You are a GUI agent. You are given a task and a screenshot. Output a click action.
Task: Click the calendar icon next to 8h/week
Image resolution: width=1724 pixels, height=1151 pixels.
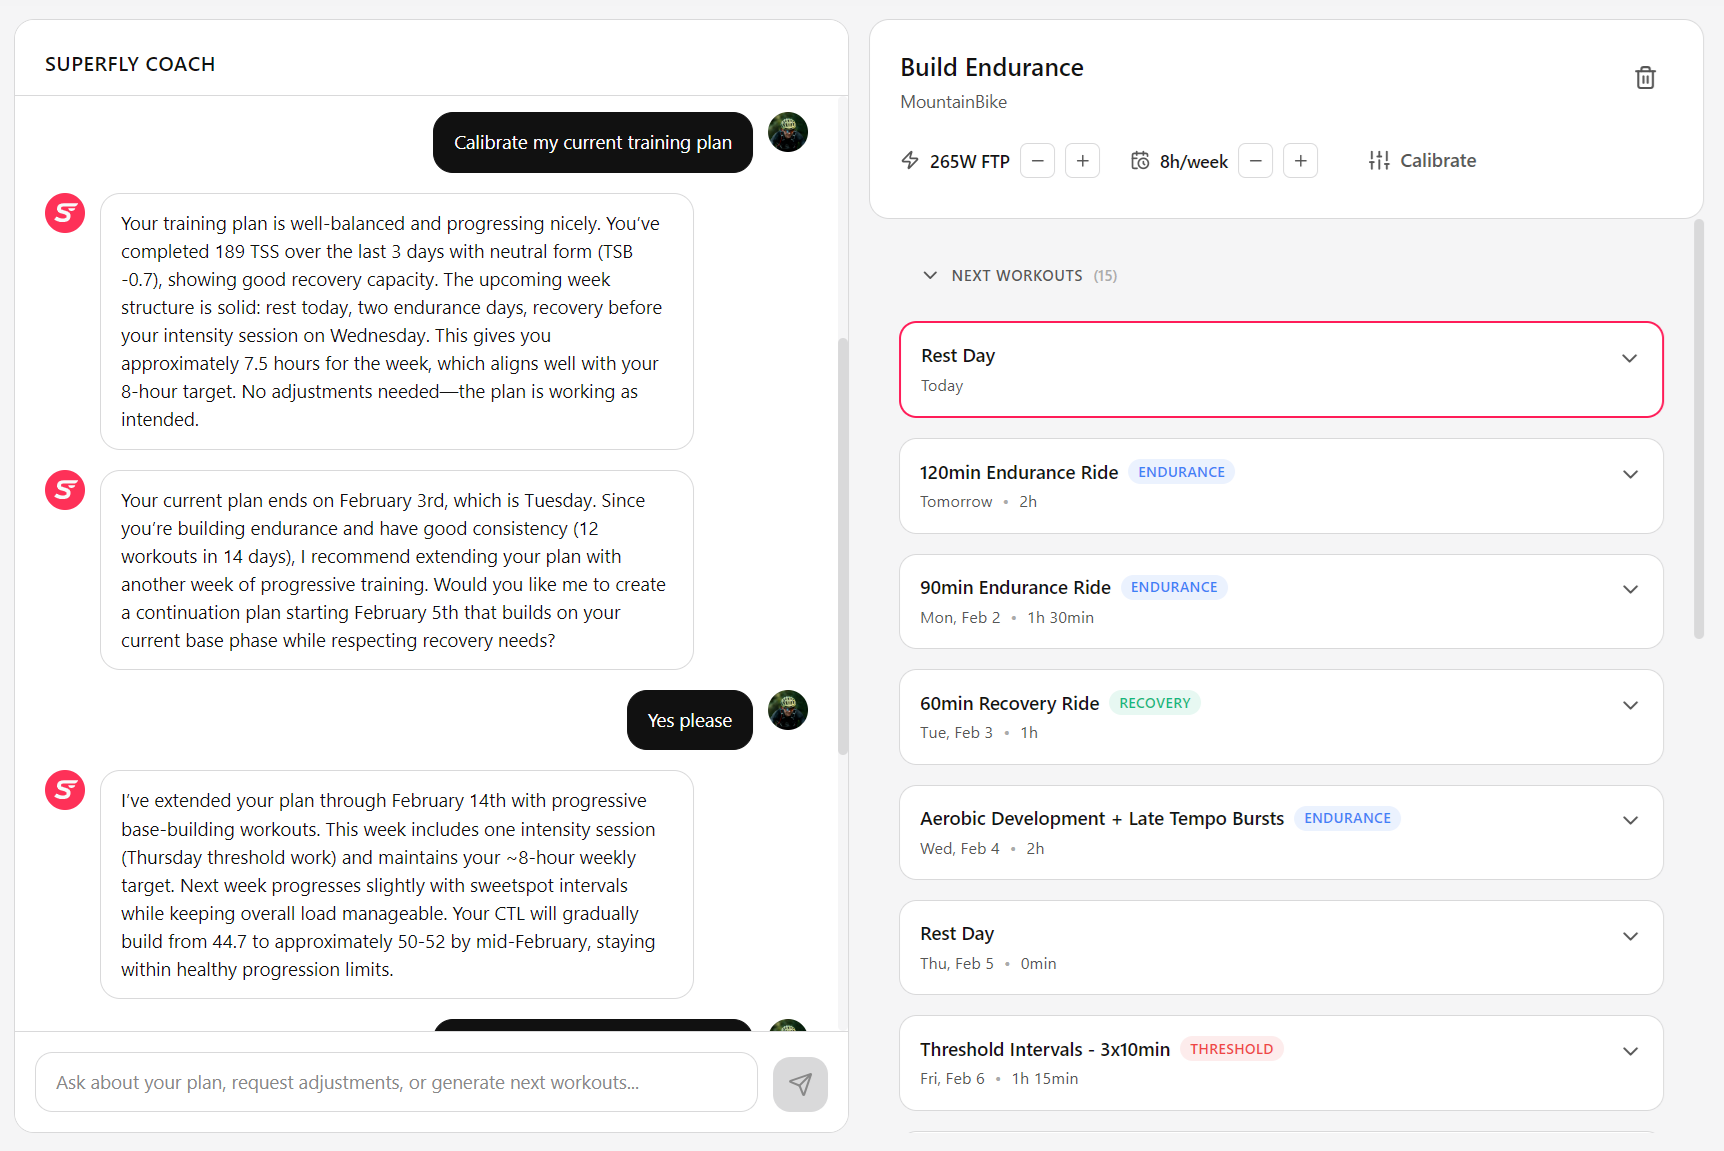tap(1140, 160)
